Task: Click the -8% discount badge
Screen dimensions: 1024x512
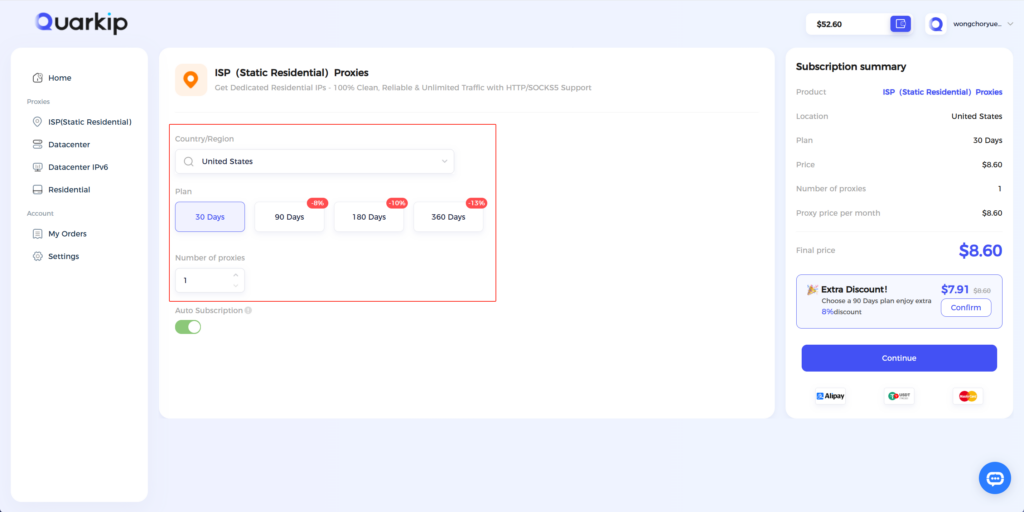Action: (317, 203)
